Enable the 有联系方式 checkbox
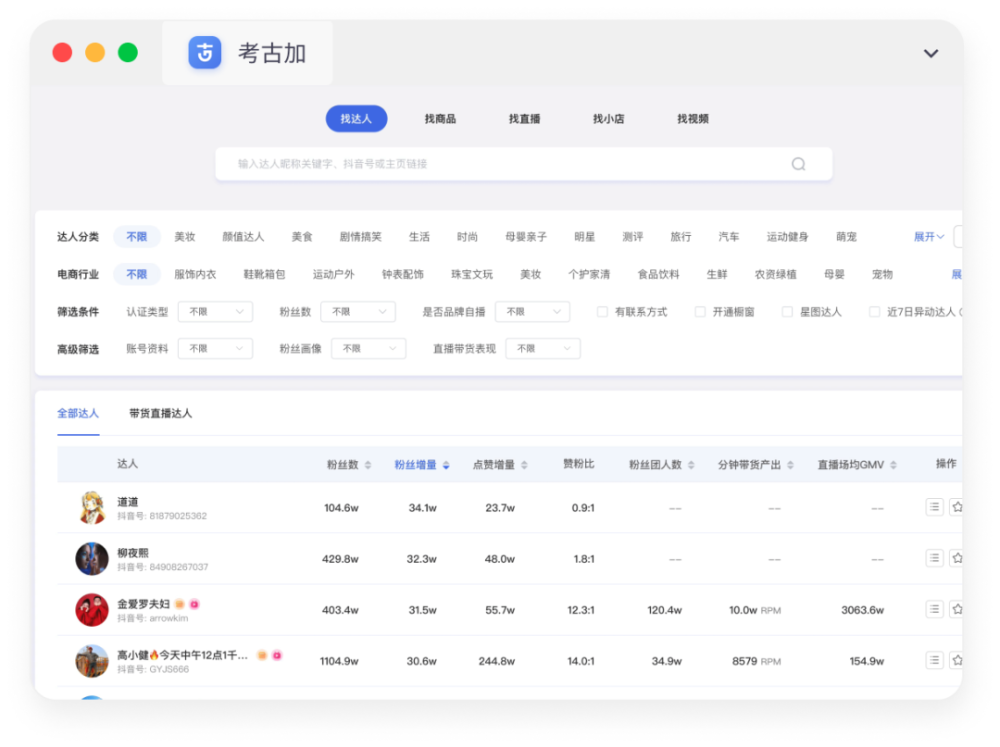 (x=602, y=312)
